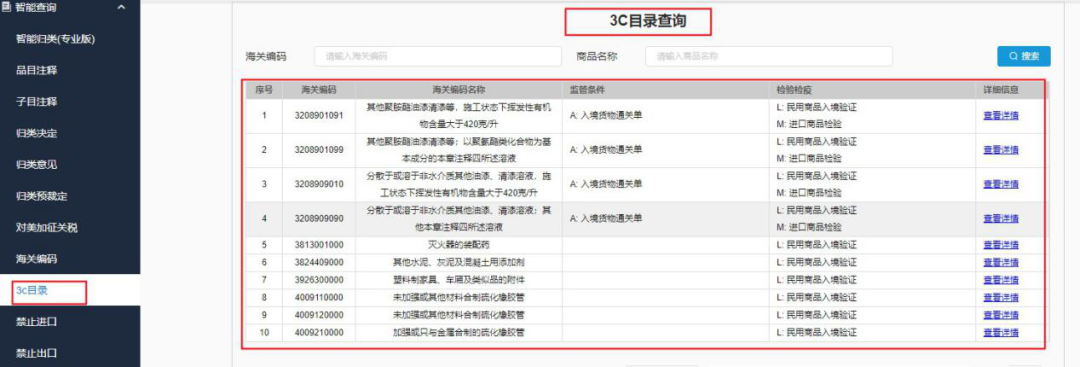Collapse the 智能查询 menu chevron
The image size is (1080, 367).
click(122, 8)
